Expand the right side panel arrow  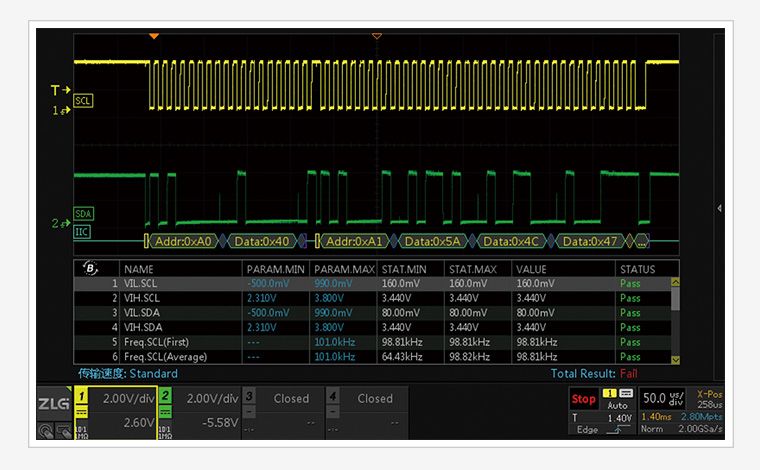point(720,208)
